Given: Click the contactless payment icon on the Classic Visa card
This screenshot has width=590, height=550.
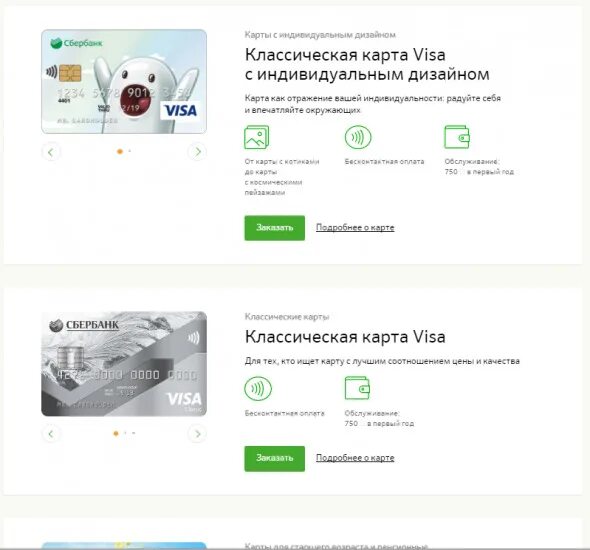Looking at the screenshot, I should (258, 388).
